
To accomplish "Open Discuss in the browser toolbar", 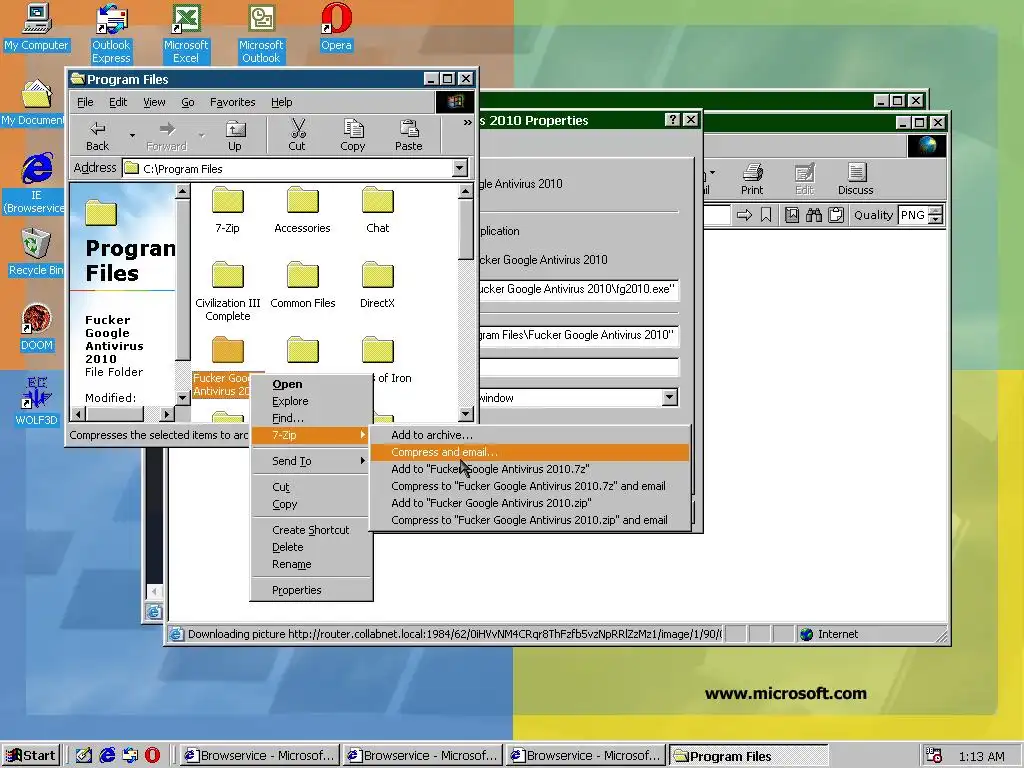I will (856, 180).
